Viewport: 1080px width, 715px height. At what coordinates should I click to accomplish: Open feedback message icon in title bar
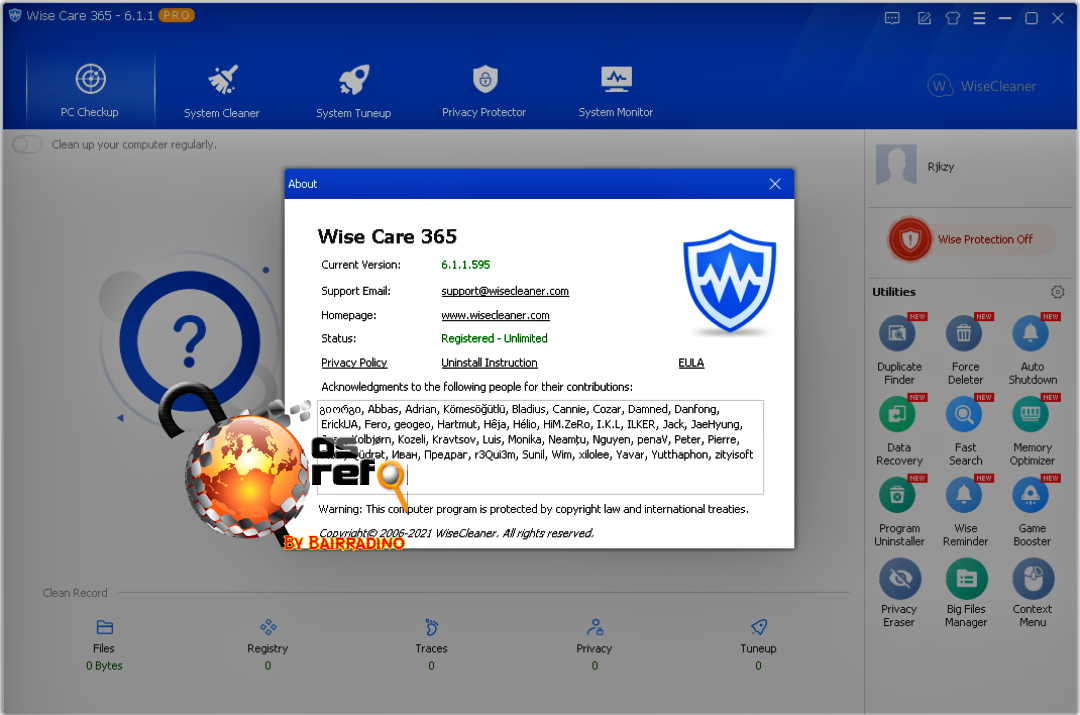(x=892, y=18)
